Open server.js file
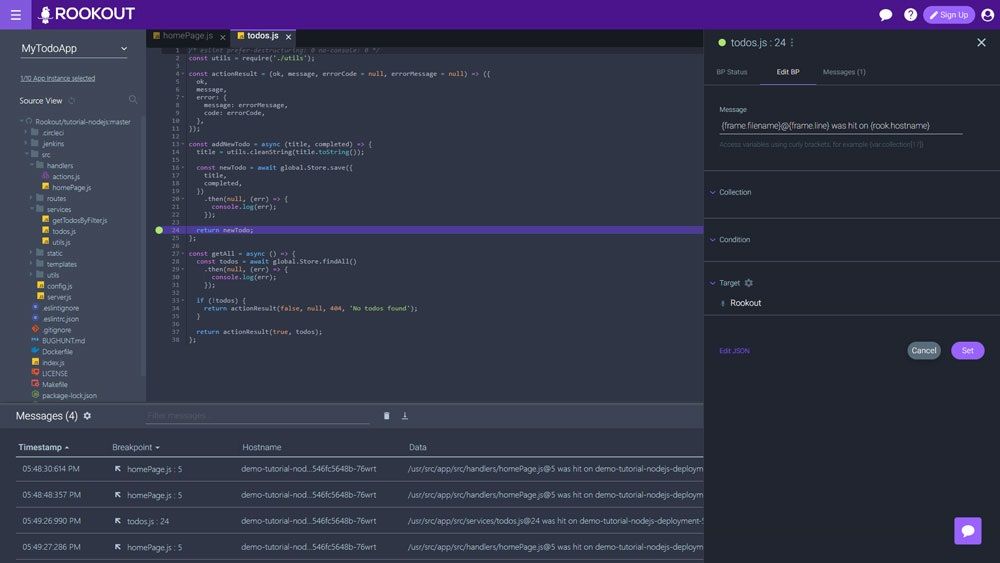This screenshot has width=1000, height=563. (x=58, y=297)
